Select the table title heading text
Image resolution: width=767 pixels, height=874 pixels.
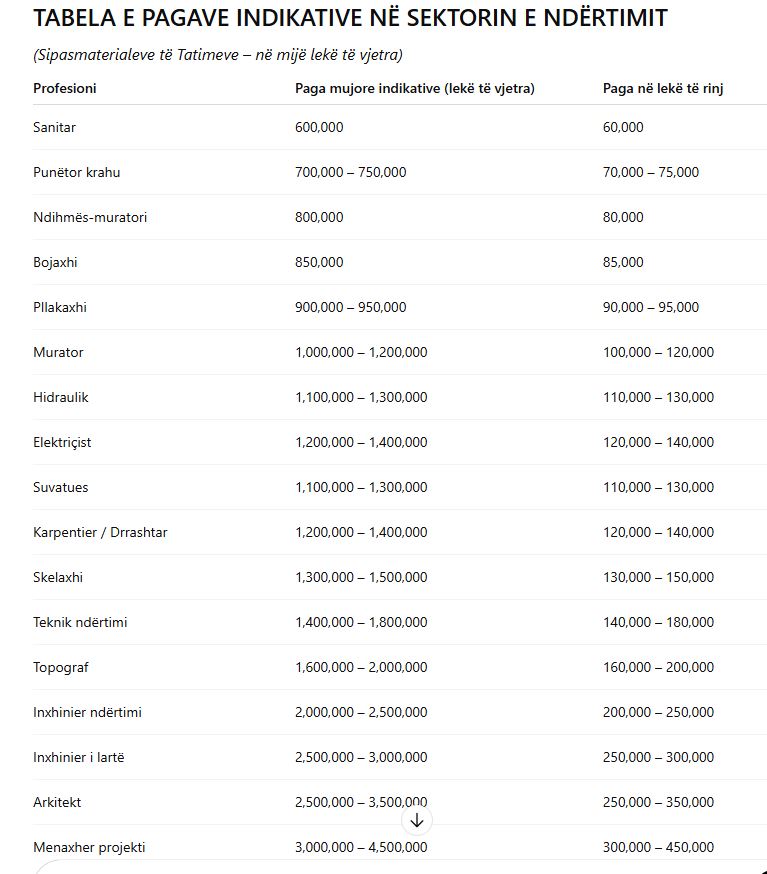click(x=350, y=18)
